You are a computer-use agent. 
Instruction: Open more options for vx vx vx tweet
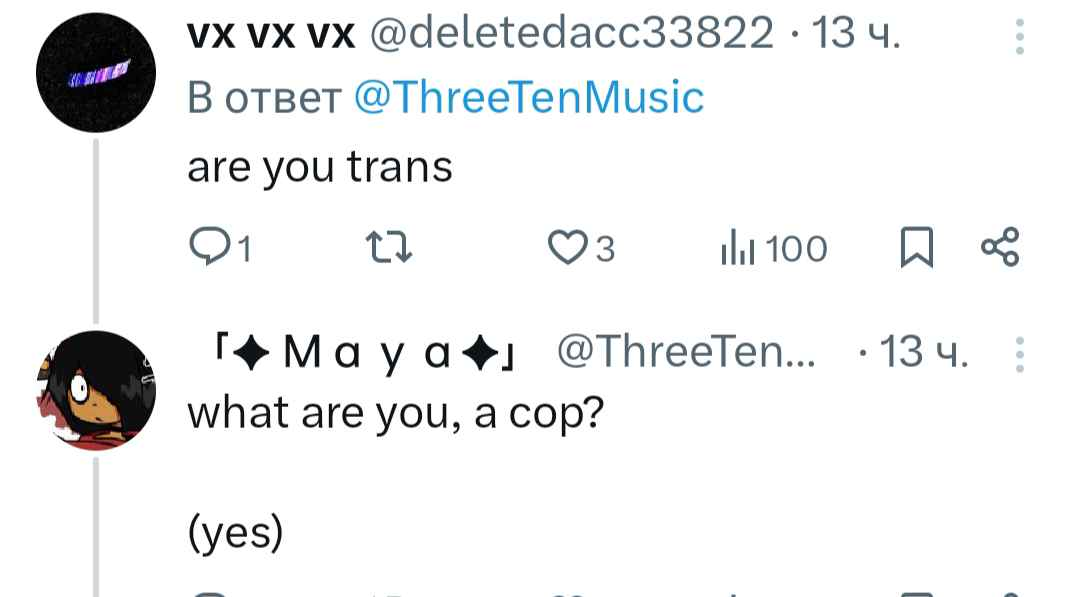(1020, 38)
